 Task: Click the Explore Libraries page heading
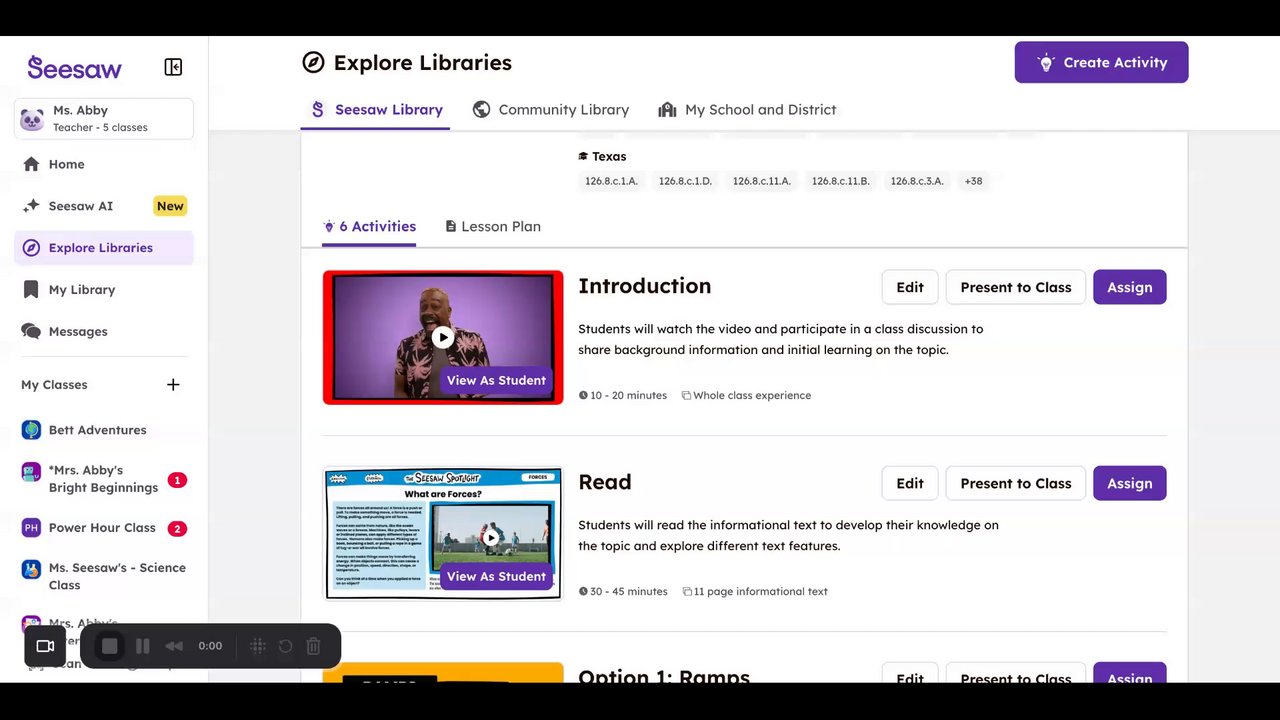pyautogui.click(x=422, y=63)
